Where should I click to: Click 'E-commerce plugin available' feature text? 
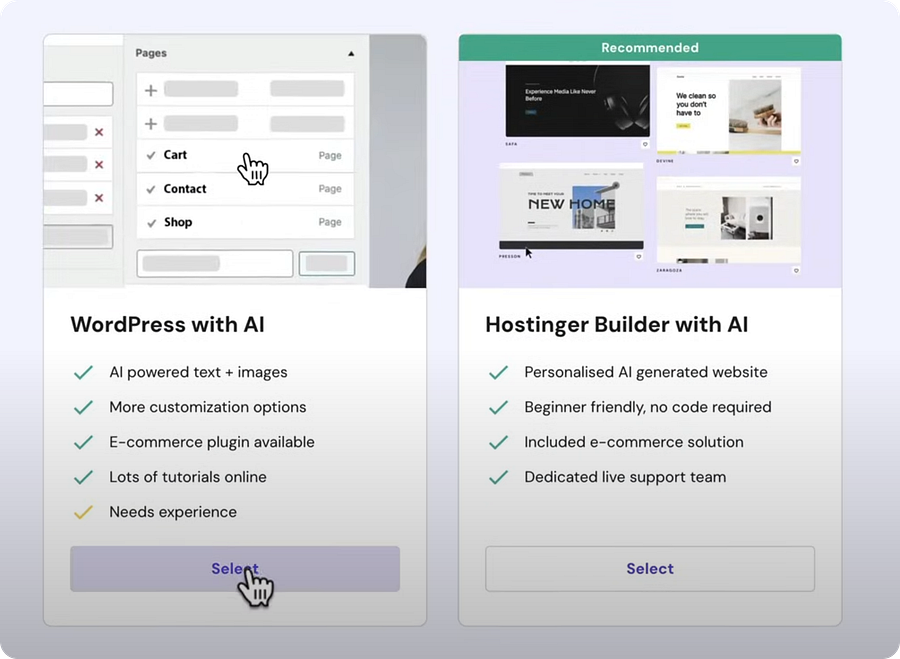[x=212, y=442]
